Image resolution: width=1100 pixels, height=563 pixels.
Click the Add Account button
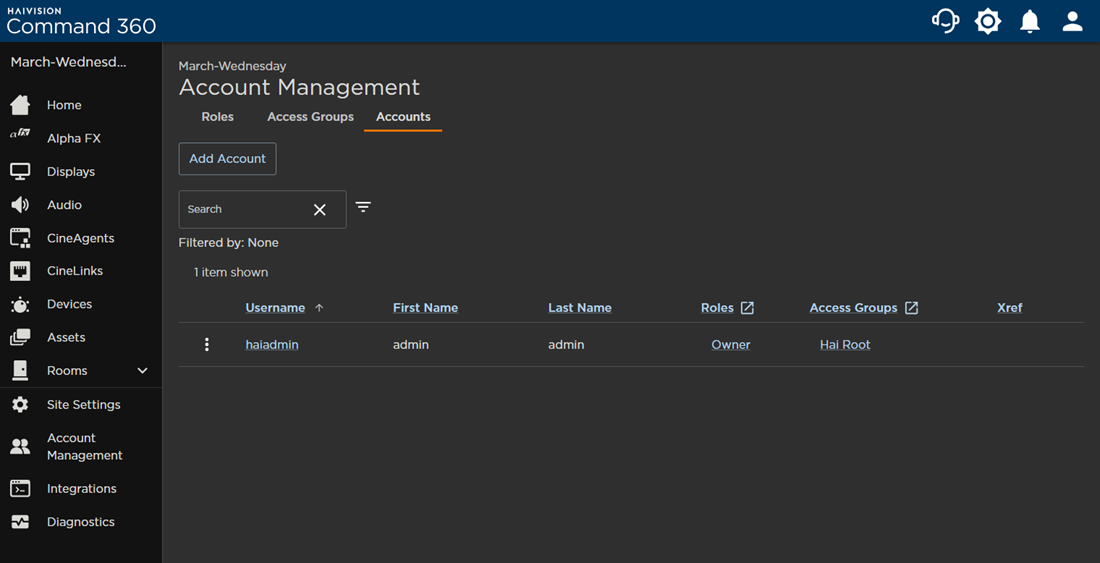[227, 159]
